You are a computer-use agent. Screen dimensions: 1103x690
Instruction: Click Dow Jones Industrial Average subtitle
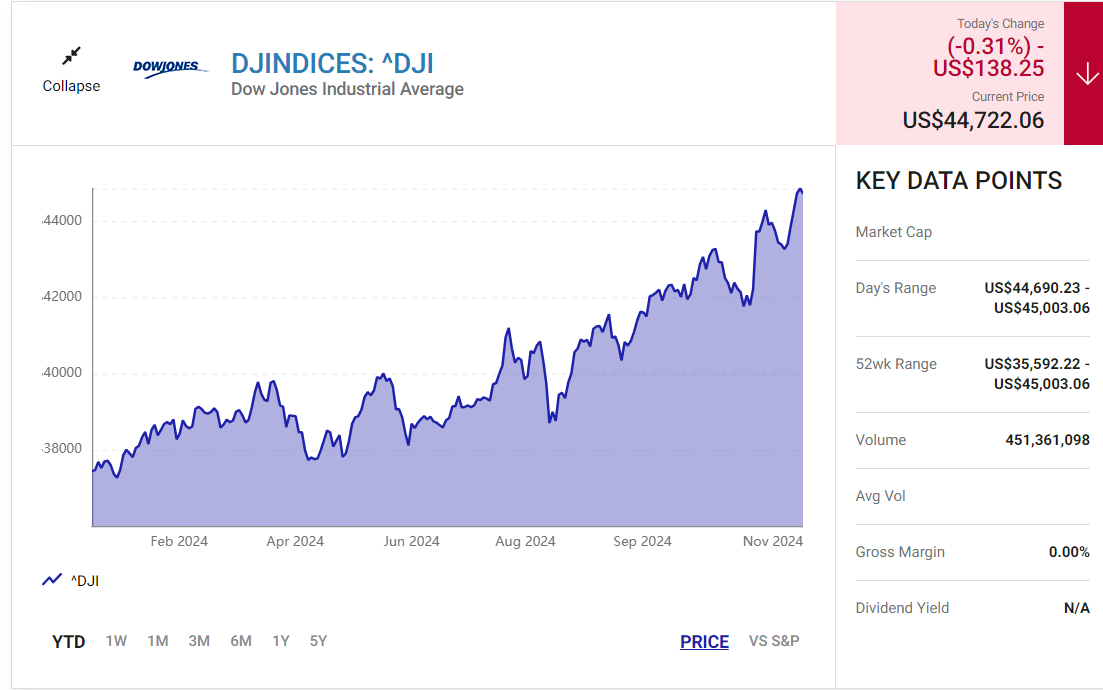(x=348, y=89)
